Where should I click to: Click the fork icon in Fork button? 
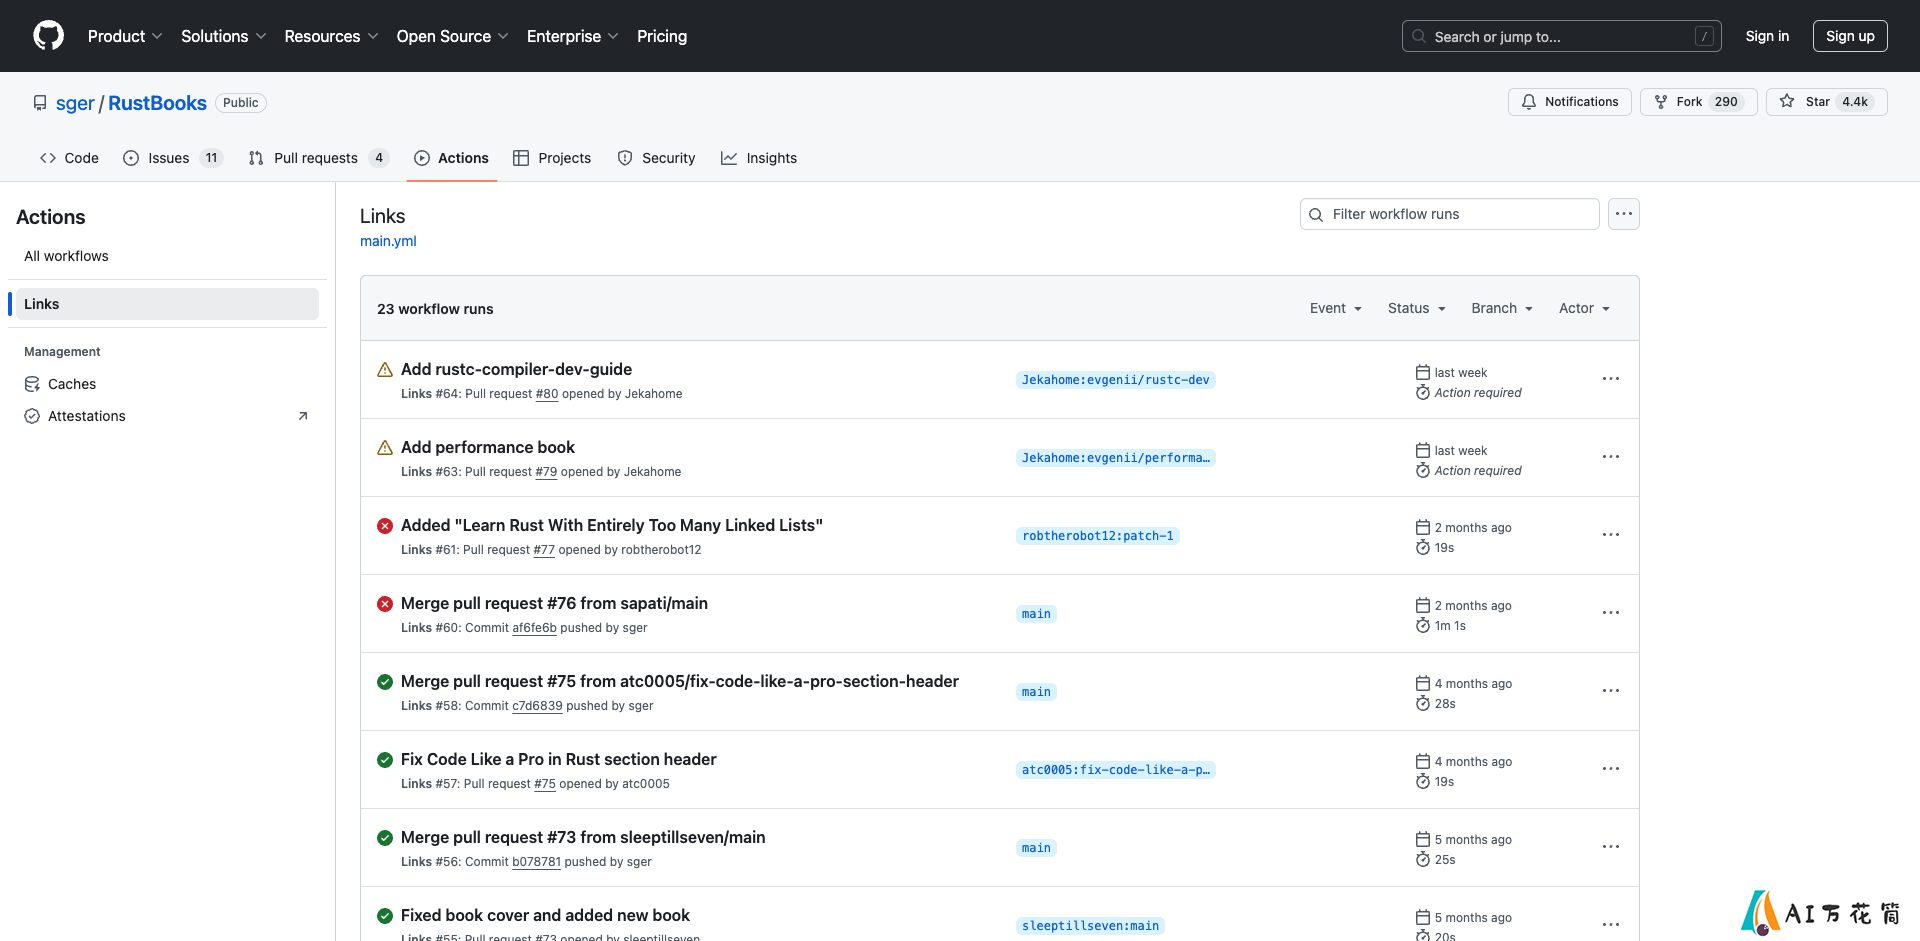pos(1661,102)
